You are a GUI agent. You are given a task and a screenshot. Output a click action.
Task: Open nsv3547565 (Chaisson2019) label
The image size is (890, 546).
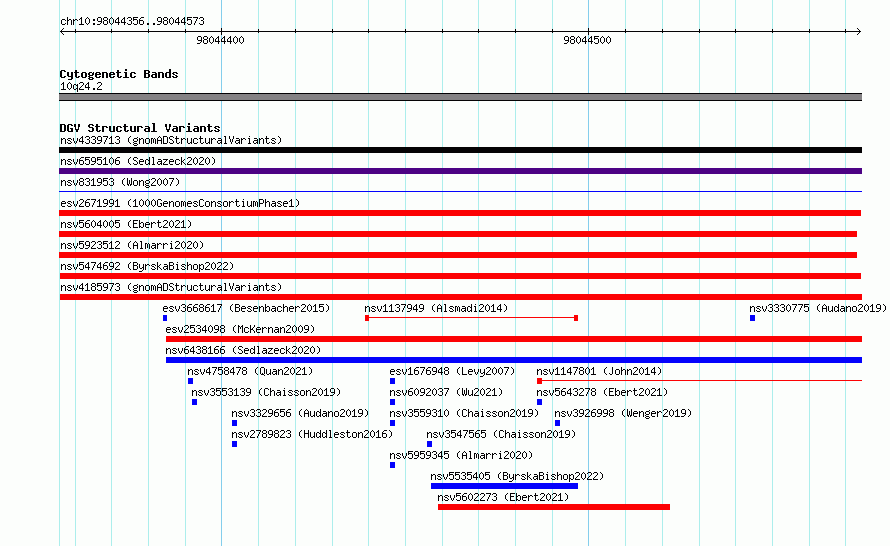tap(501, 434)
